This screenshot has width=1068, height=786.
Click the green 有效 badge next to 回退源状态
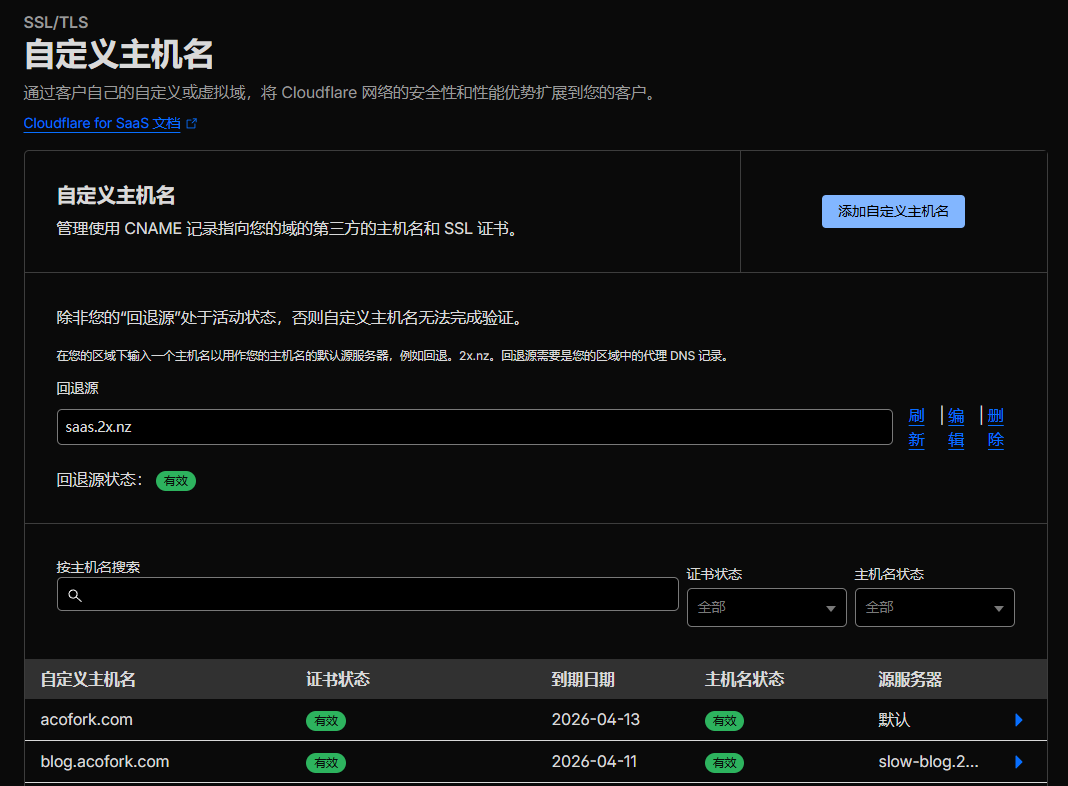point(176,481)
